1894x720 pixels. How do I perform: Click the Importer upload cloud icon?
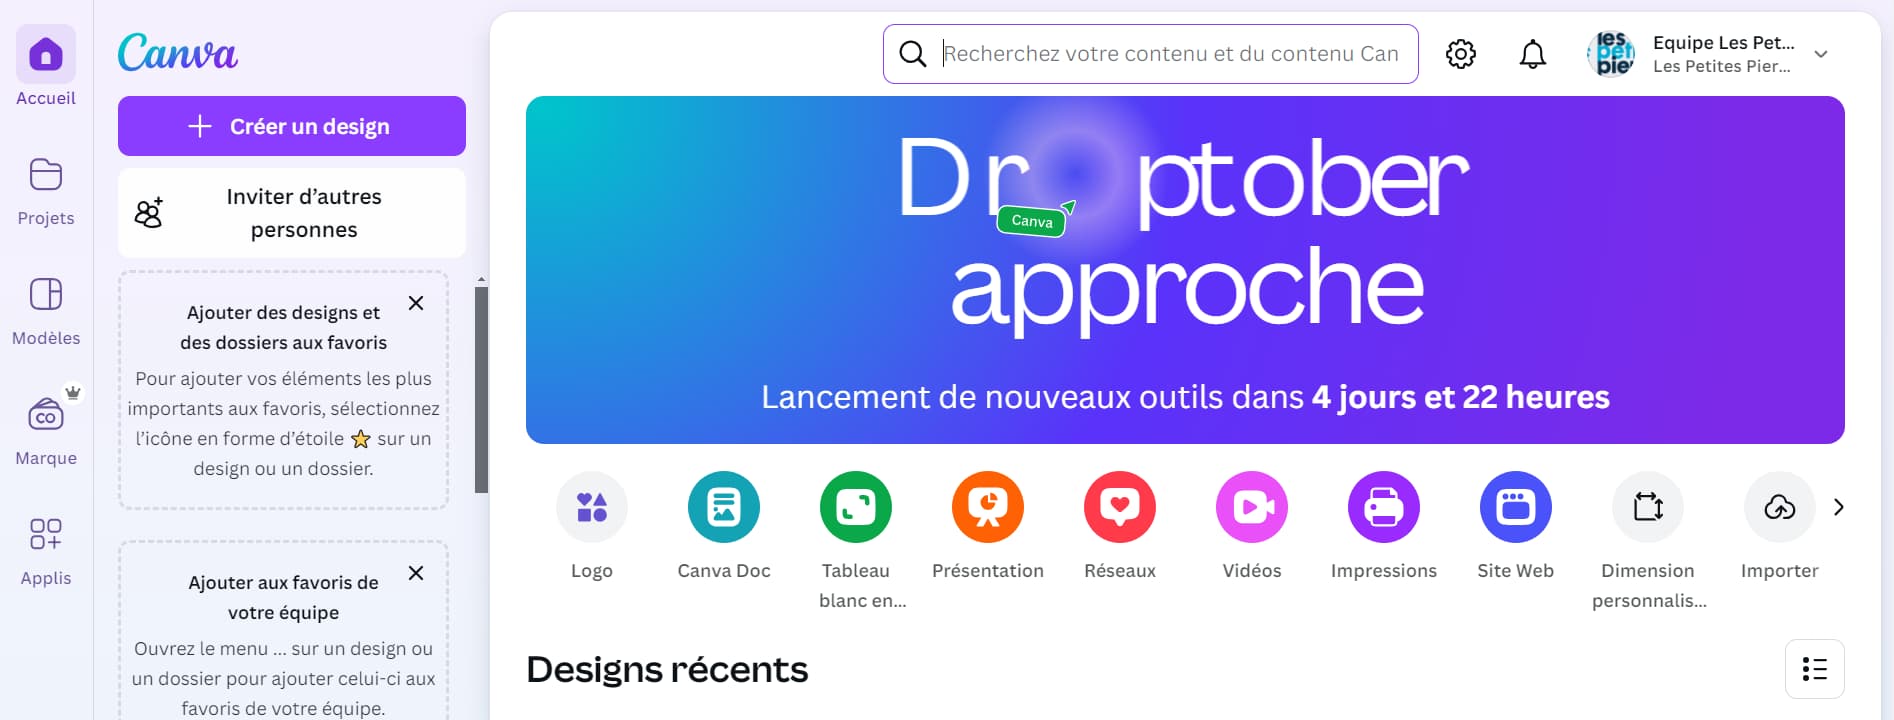click(x=1780, y=507)
